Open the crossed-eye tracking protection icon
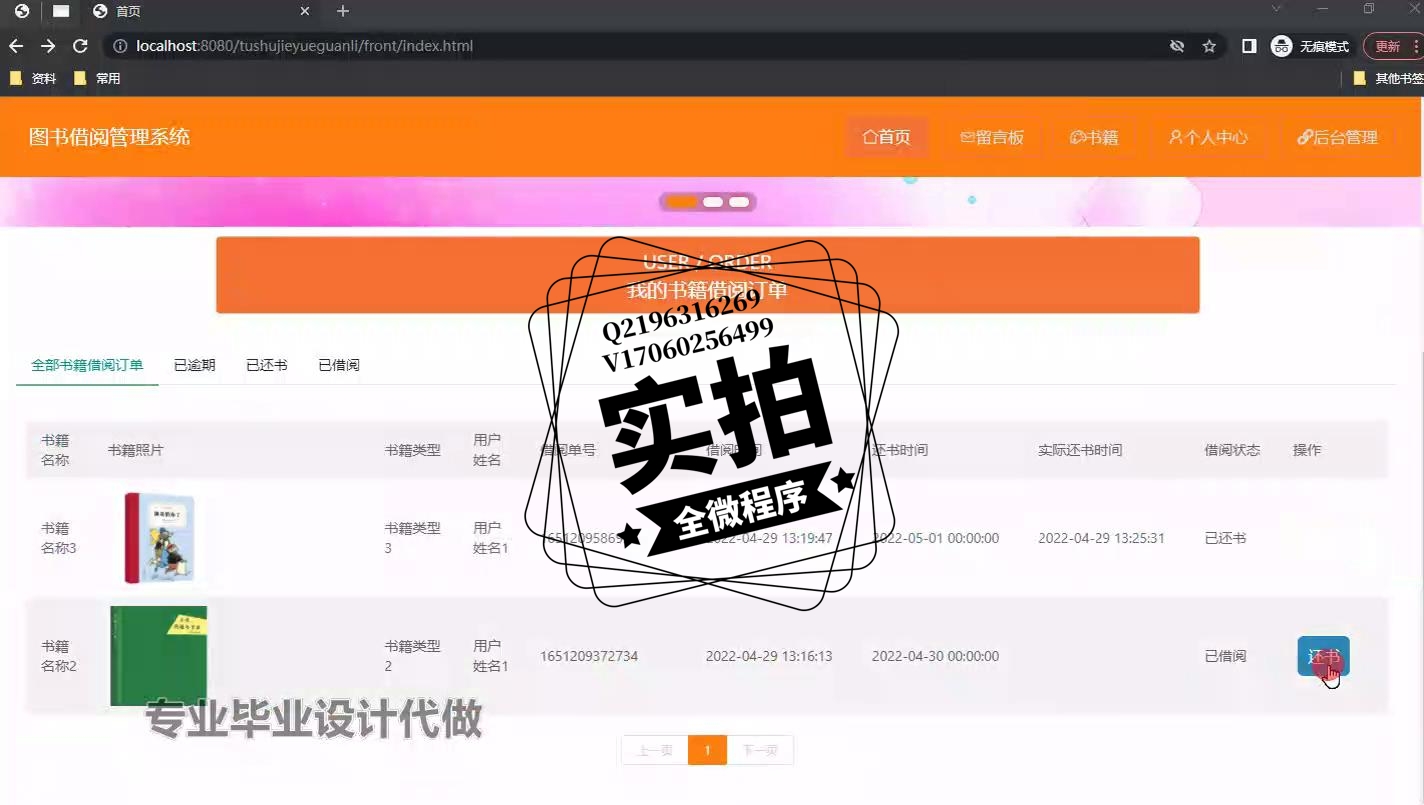 pyautogui.click(x=1177, y=46)
